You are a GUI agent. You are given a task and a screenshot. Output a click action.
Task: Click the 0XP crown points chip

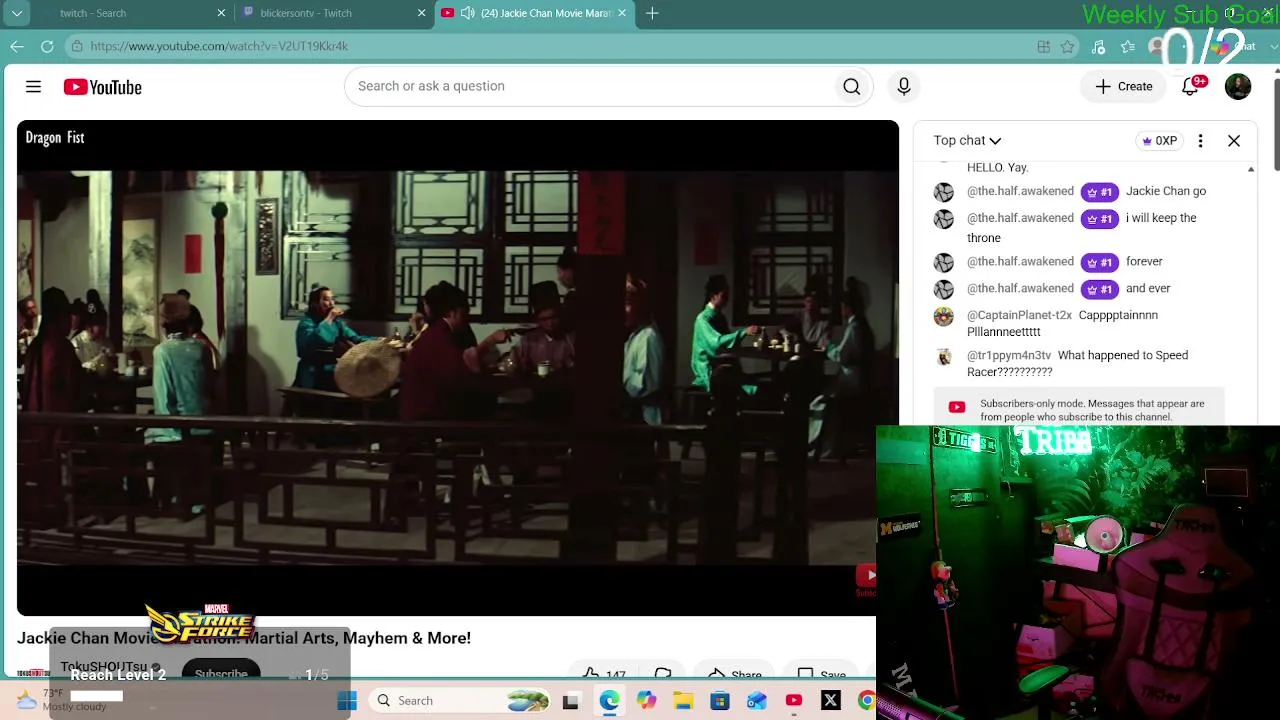(1160, 141)
